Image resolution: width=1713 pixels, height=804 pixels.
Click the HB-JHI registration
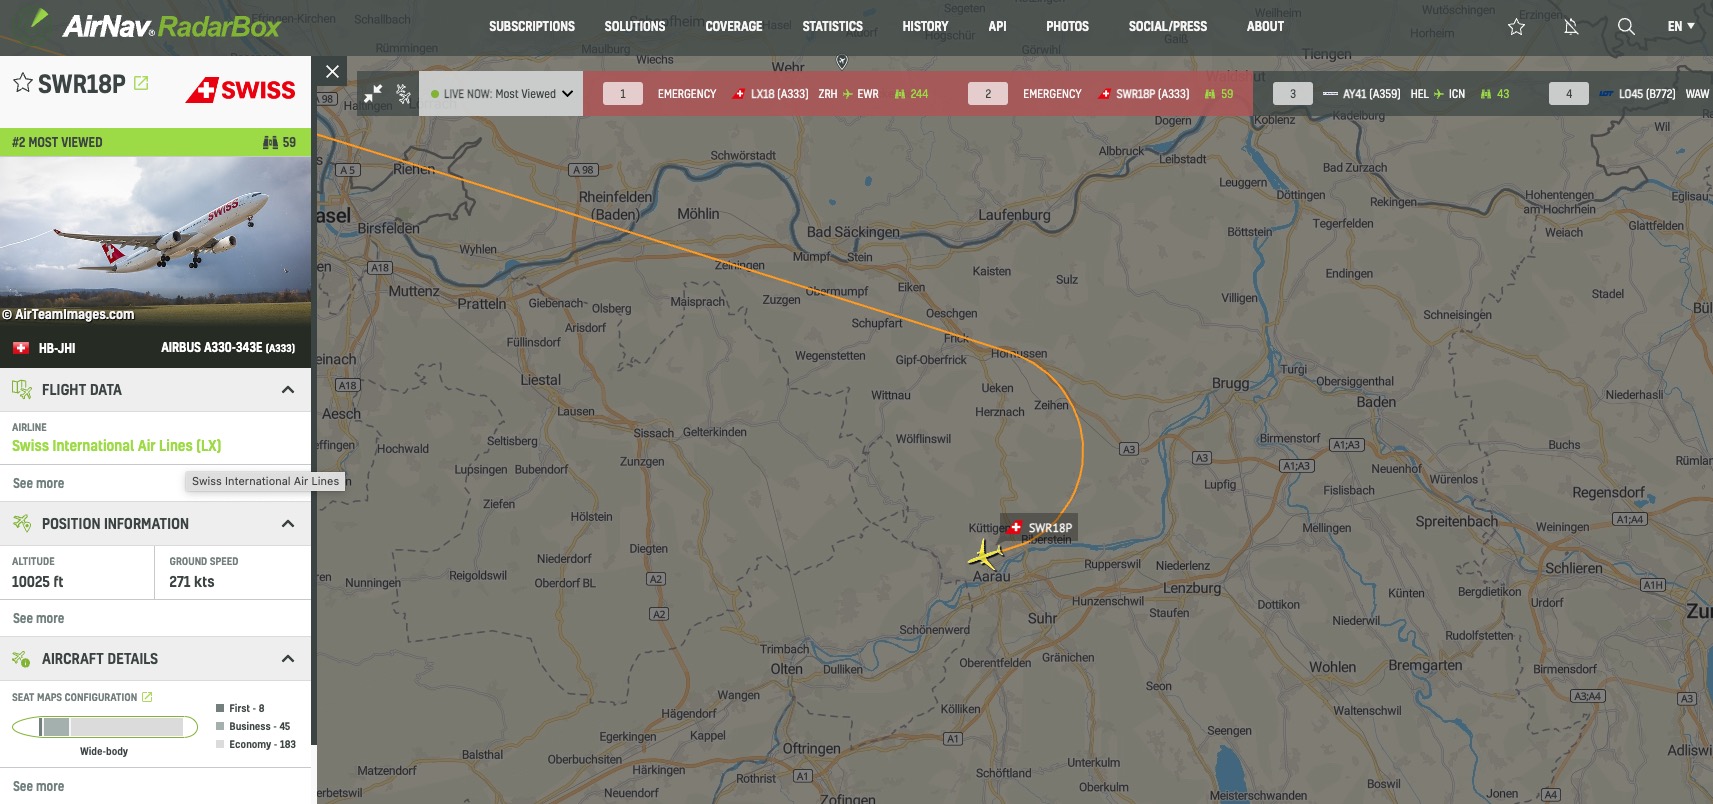(x=57, y=348)
